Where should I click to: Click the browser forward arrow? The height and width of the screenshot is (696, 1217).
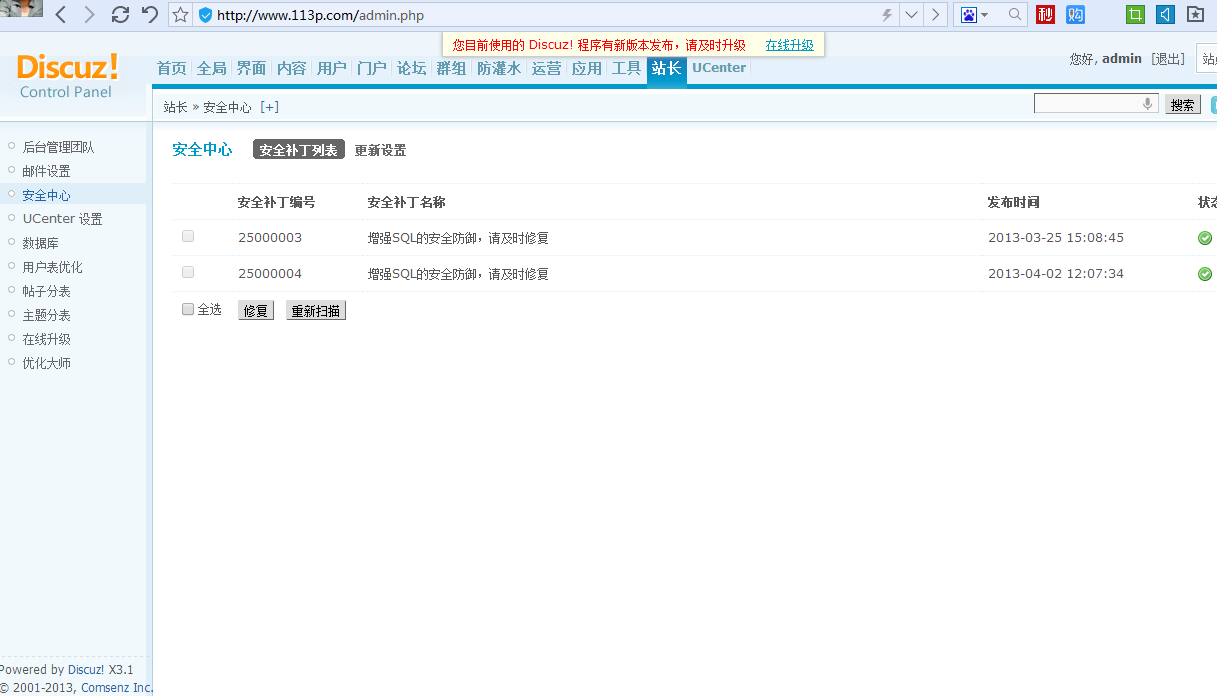pos(90,15)
